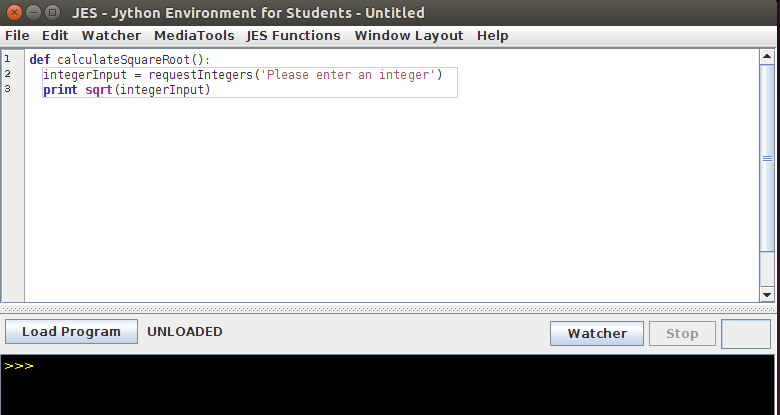The height and width of the screenshot is (415, 780).
Task: Maximize the JES window
Action: point(52,13)
